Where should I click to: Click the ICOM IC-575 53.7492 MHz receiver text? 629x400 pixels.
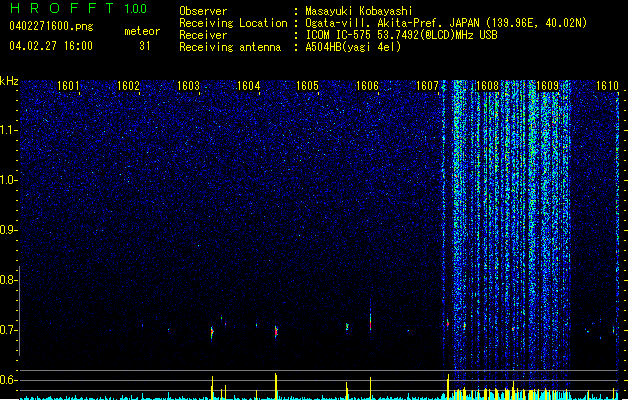pos(401,35)
